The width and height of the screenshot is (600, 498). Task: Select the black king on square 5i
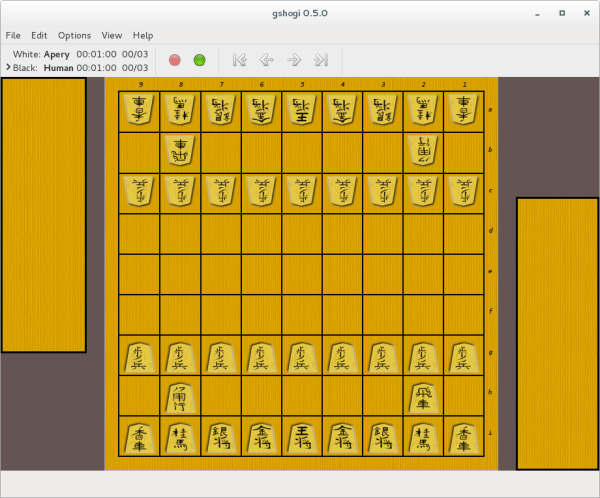pyautogui.click(x=302, y=437)
